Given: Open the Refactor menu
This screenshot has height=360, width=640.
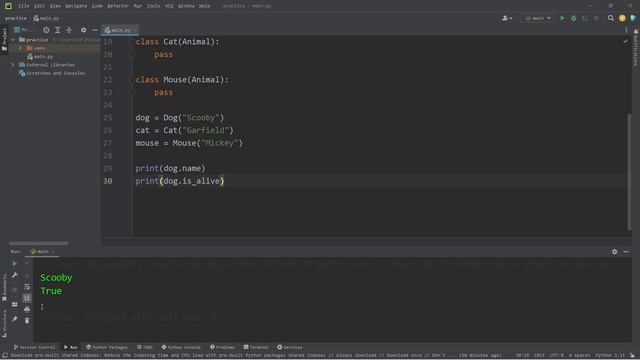Looking at the screenshot, I should point(118,6).
